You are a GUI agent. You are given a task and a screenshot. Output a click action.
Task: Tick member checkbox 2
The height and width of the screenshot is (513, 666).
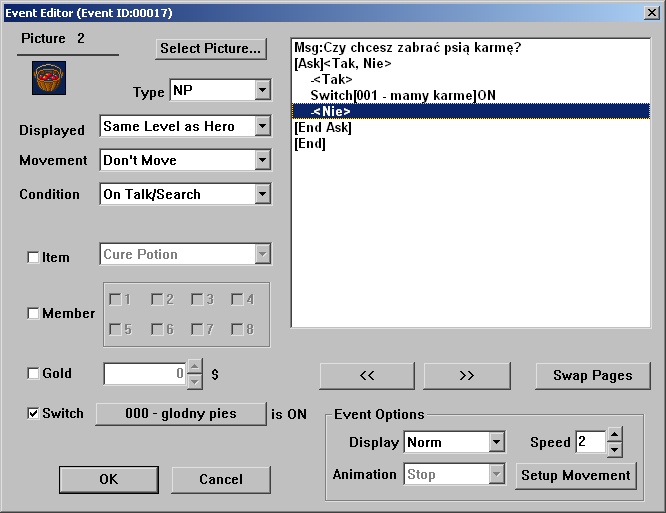tap(157, 299)
